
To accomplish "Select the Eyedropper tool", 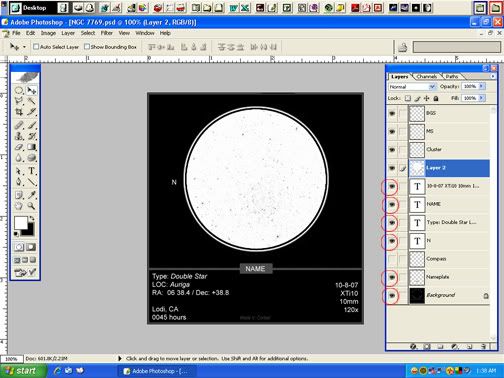I will (x=32, y=195).
